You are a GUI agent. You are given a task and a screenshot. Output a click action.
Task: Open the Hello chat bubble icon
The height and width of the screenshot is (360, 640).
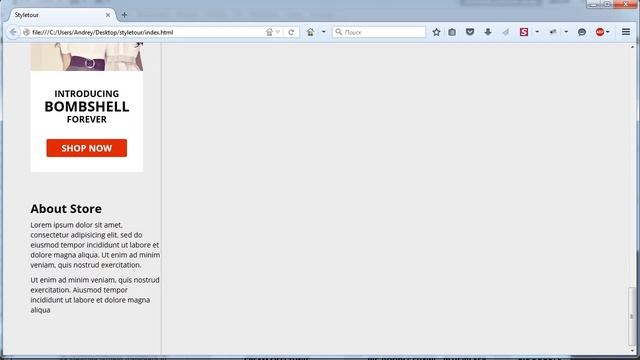tap(582, 32)
